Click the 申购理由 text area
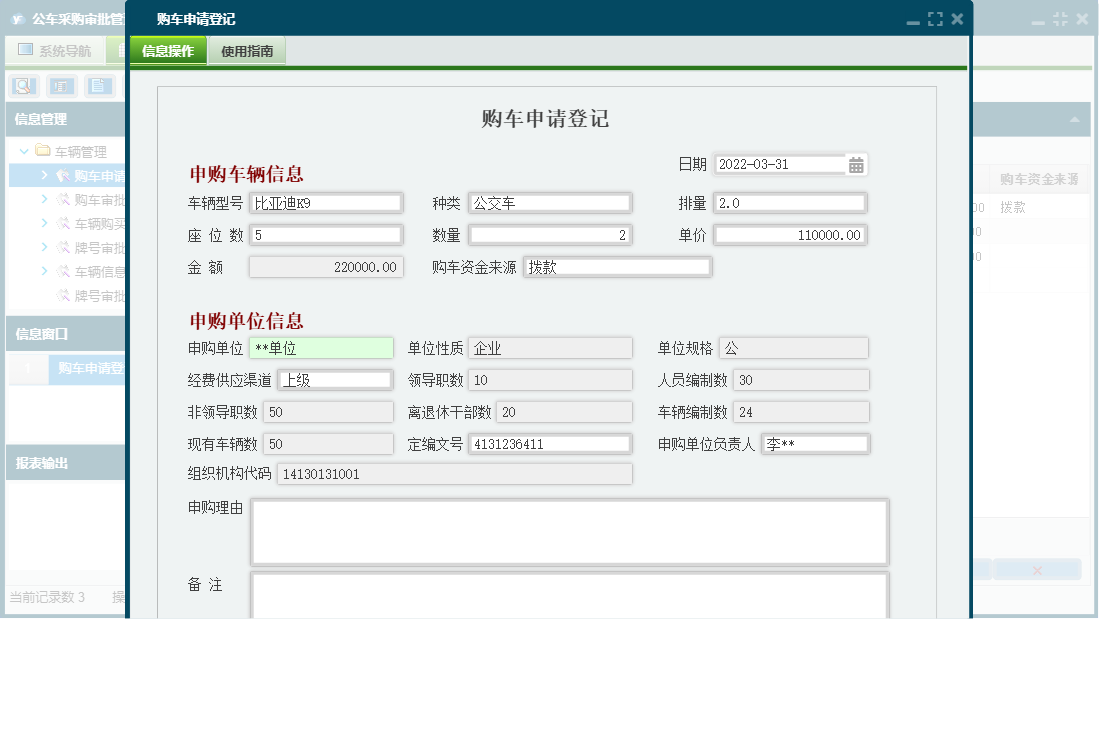Image resolution: width=1099 pixels, height=740 pixels. 569,531
